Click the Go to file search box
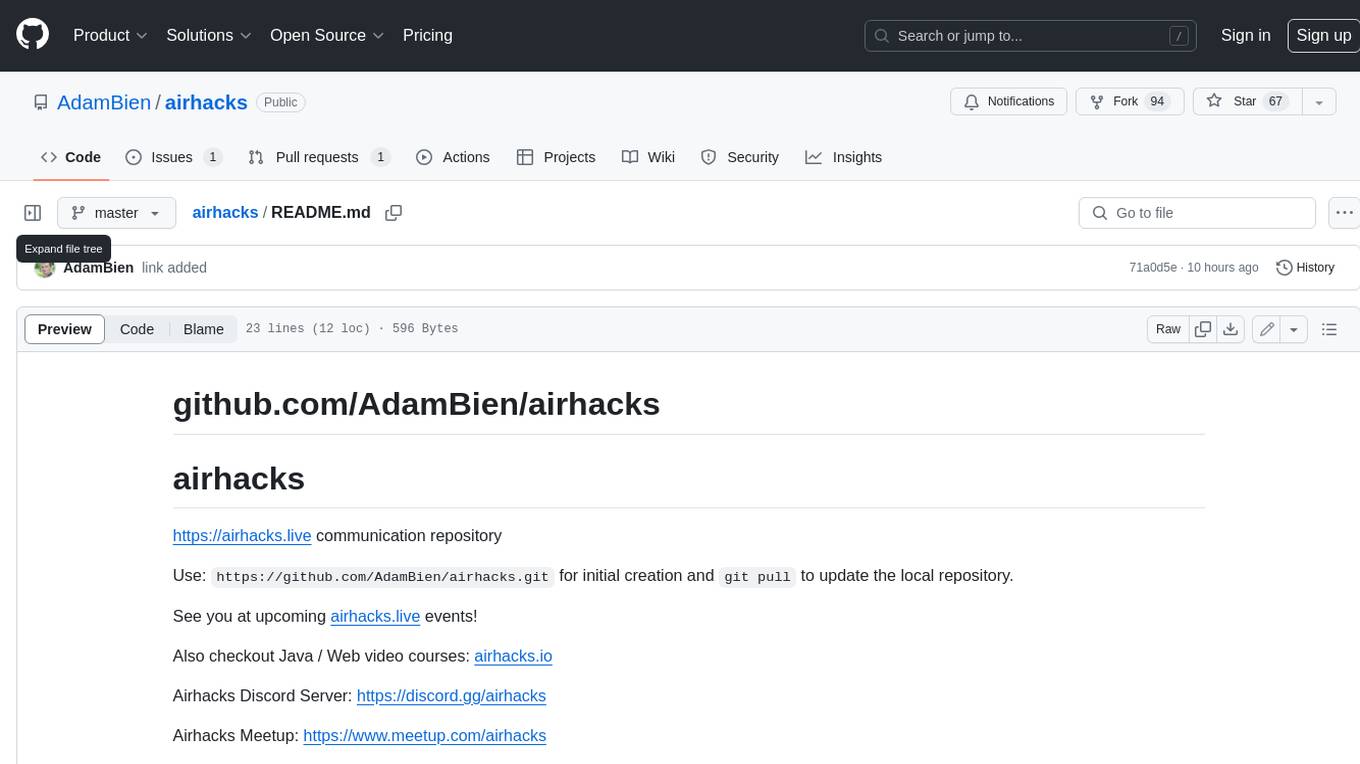1360x764 pixels. tap(1197, 213)
